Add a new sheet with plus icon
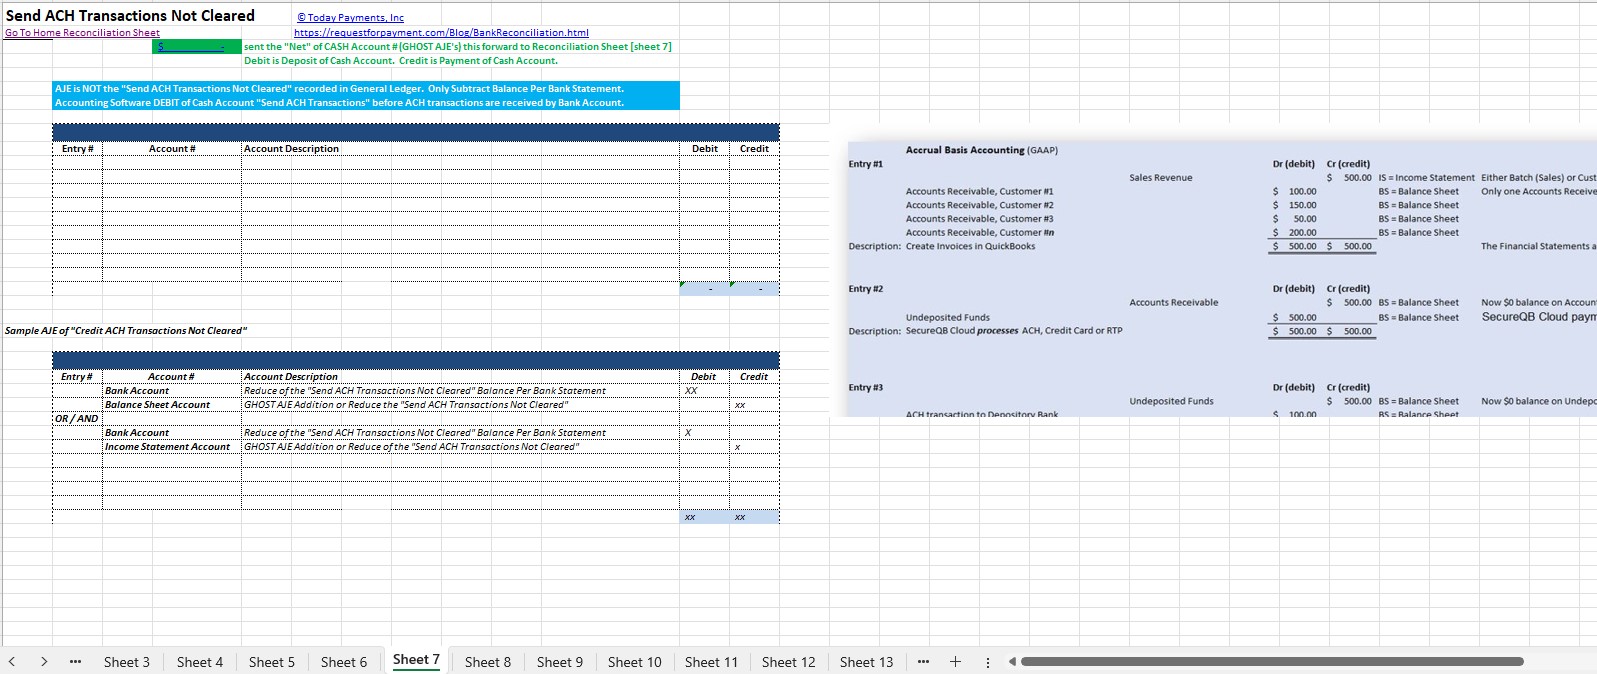The image size is (1597, 674). coord(955,662)
